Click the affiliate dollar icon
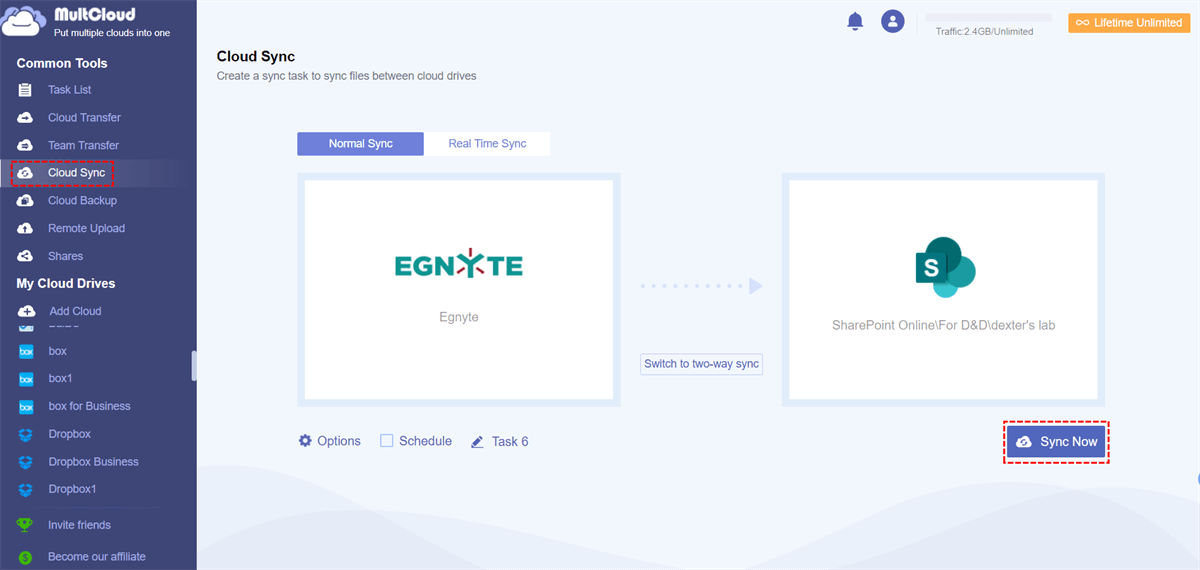This screenshot has height=570, width=1200. [26, 557]
